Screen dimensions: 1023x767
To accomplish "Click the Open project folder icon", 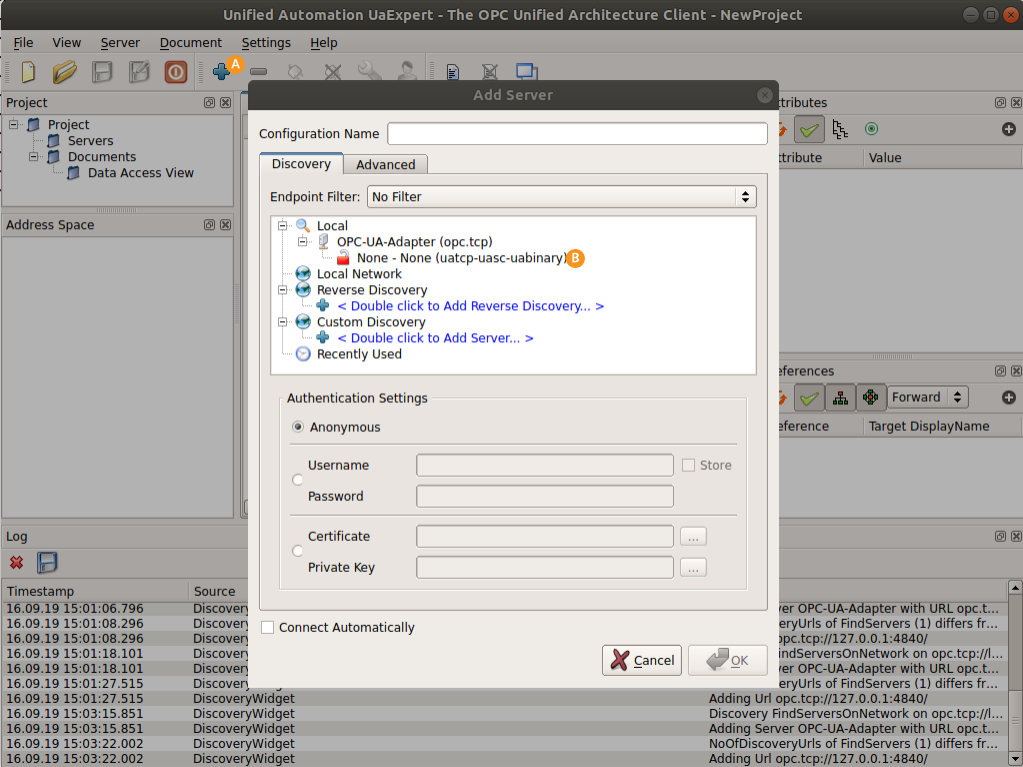I will click(x=65, y=72).
